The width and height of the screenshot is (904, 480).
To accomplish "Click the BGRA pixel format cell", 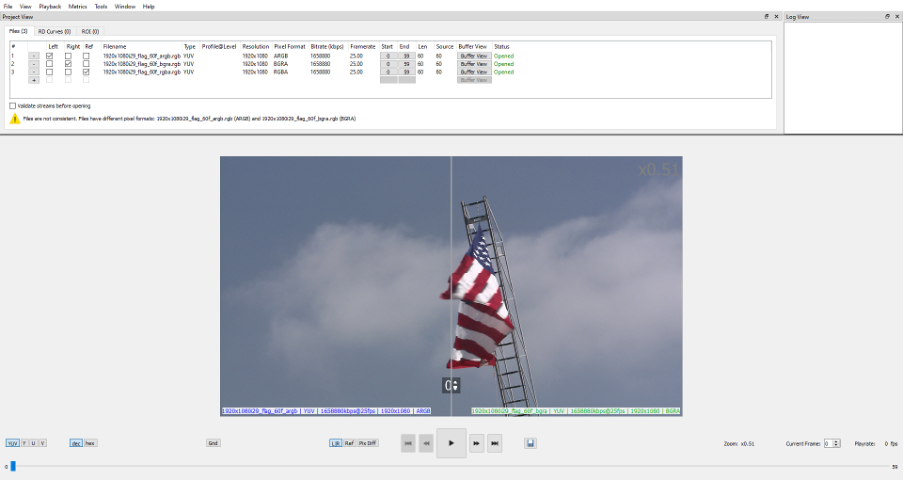I will point(281,64).
